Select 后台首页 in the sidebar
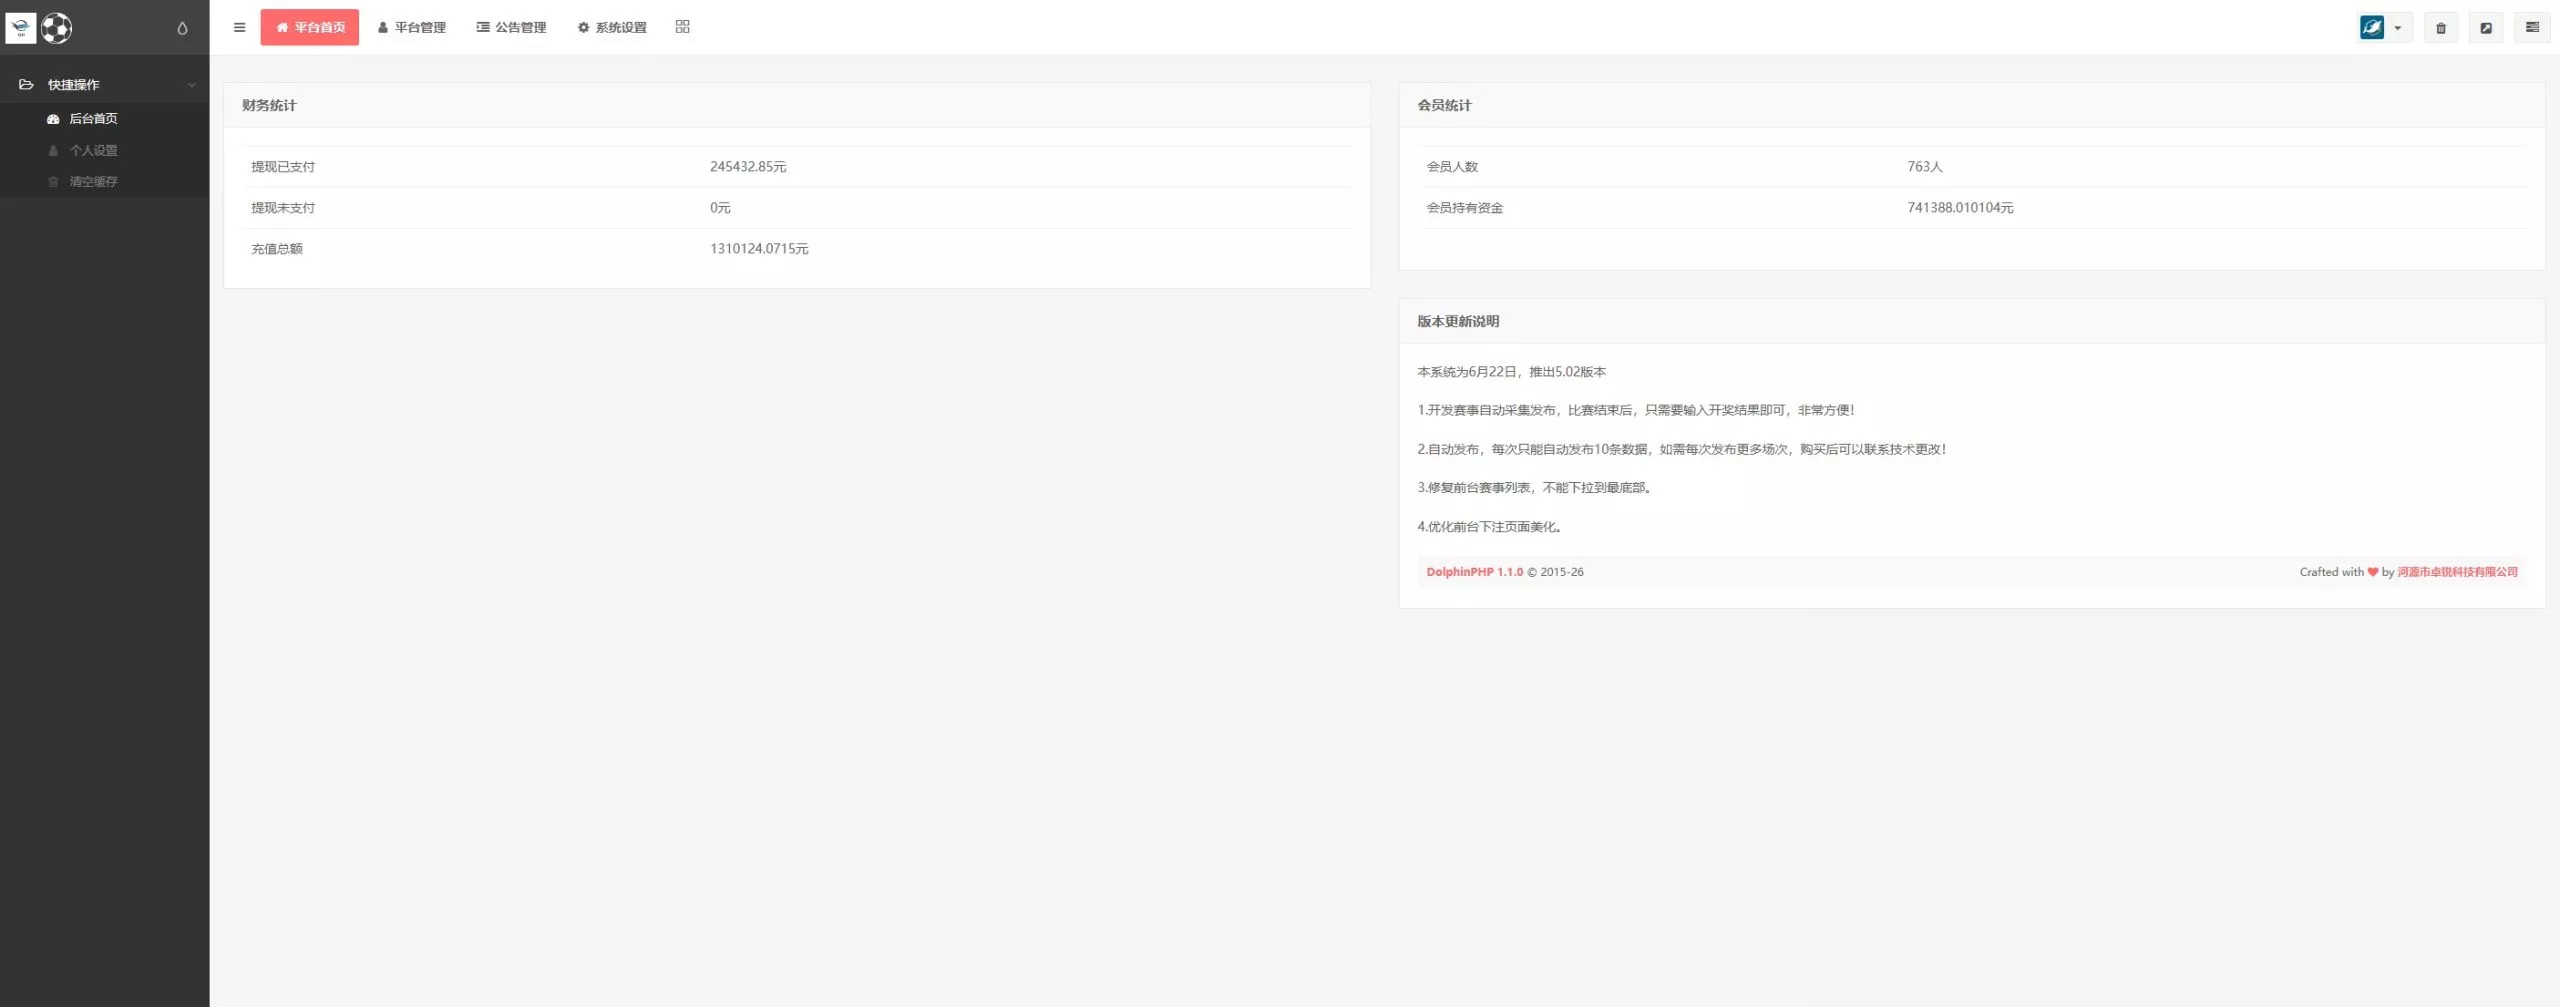Image resolution: width=2560 pixels, height=1007 pixels. (x=93, y=119)
